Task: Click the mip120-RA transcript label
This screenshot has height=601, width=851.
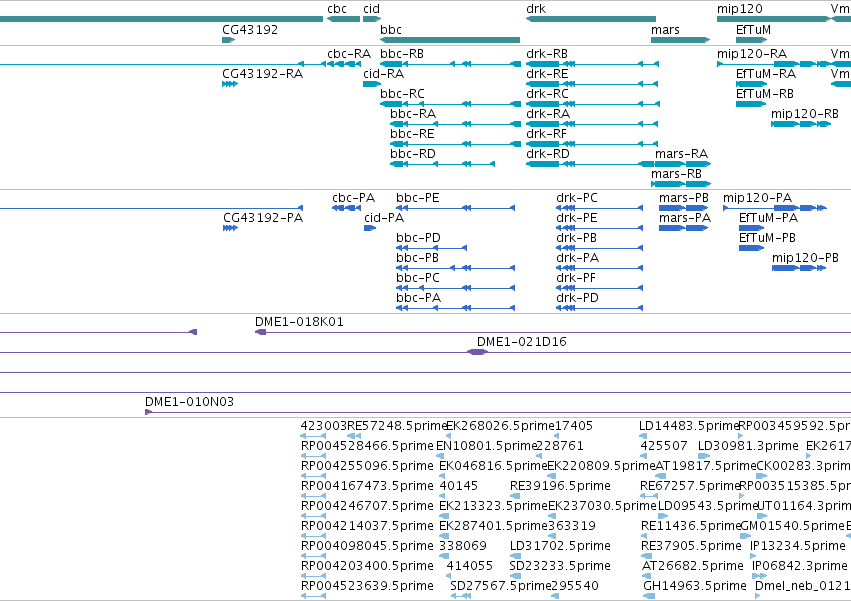Action: pos(752,54)
